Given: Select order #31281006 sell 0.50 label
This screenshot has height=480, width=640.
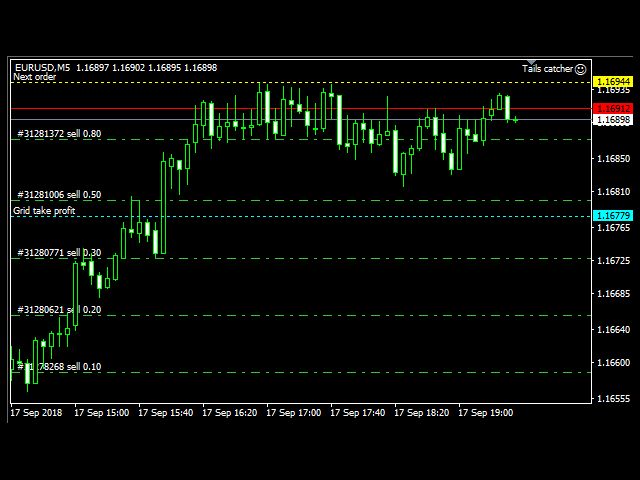Looking at the screenshot, I should point(59,195).
